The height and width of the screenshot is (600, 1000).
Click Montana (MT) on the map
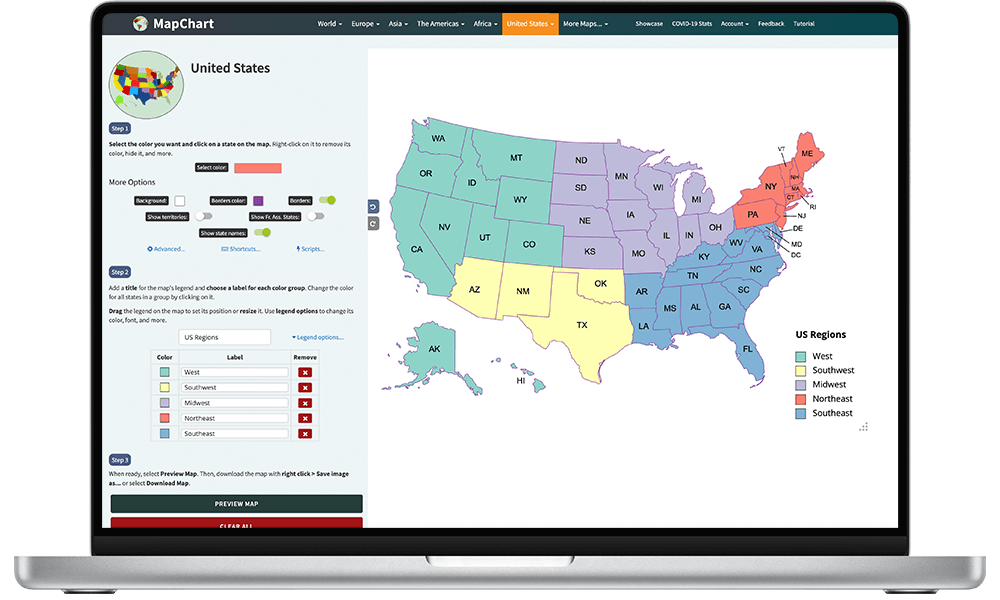click(x=516, y=158)
